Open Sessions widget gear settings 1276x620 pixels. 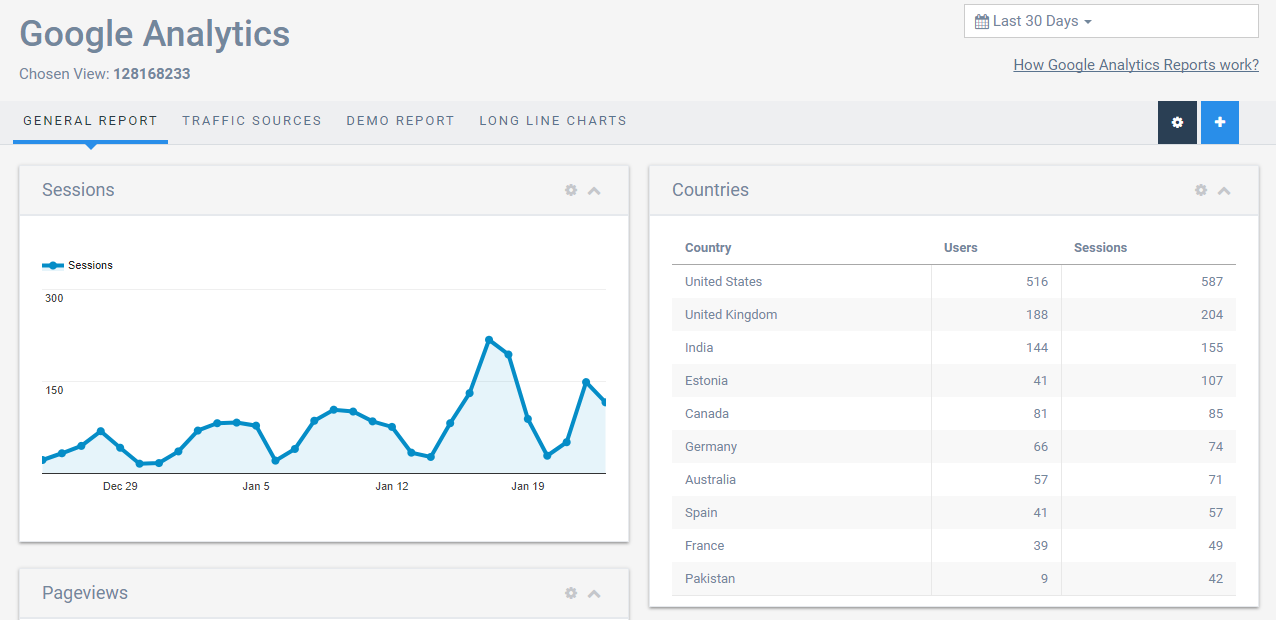coord(571,190)
